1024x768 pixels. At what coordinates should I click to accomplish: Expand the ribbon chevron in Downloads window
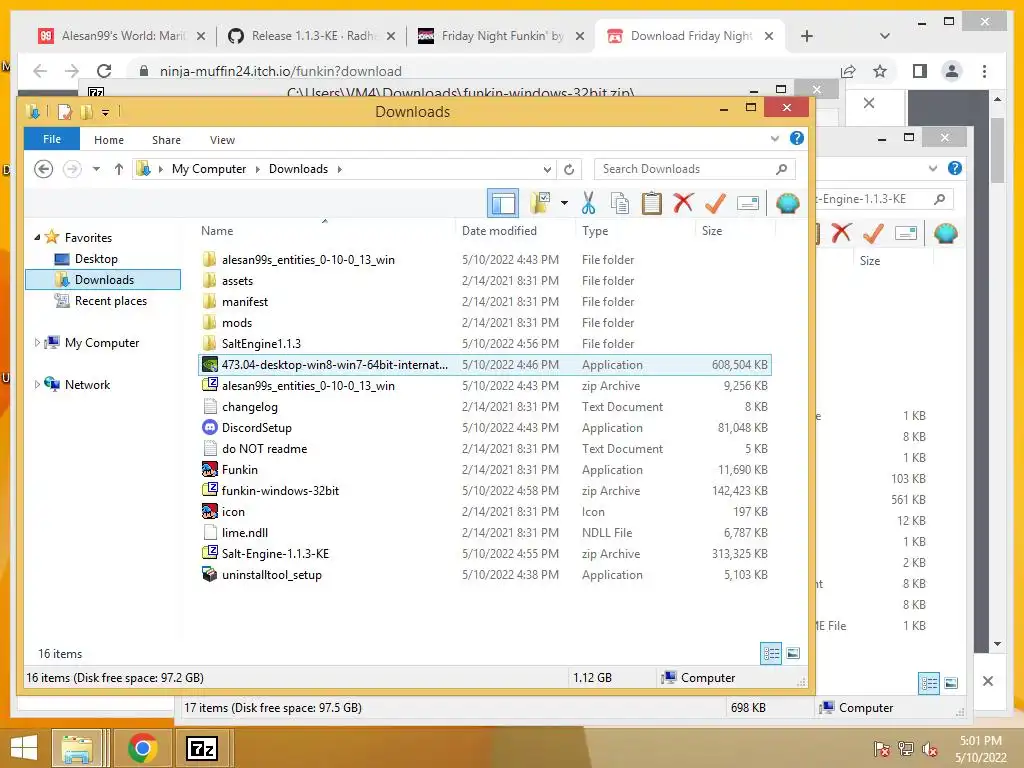(775, 138)
